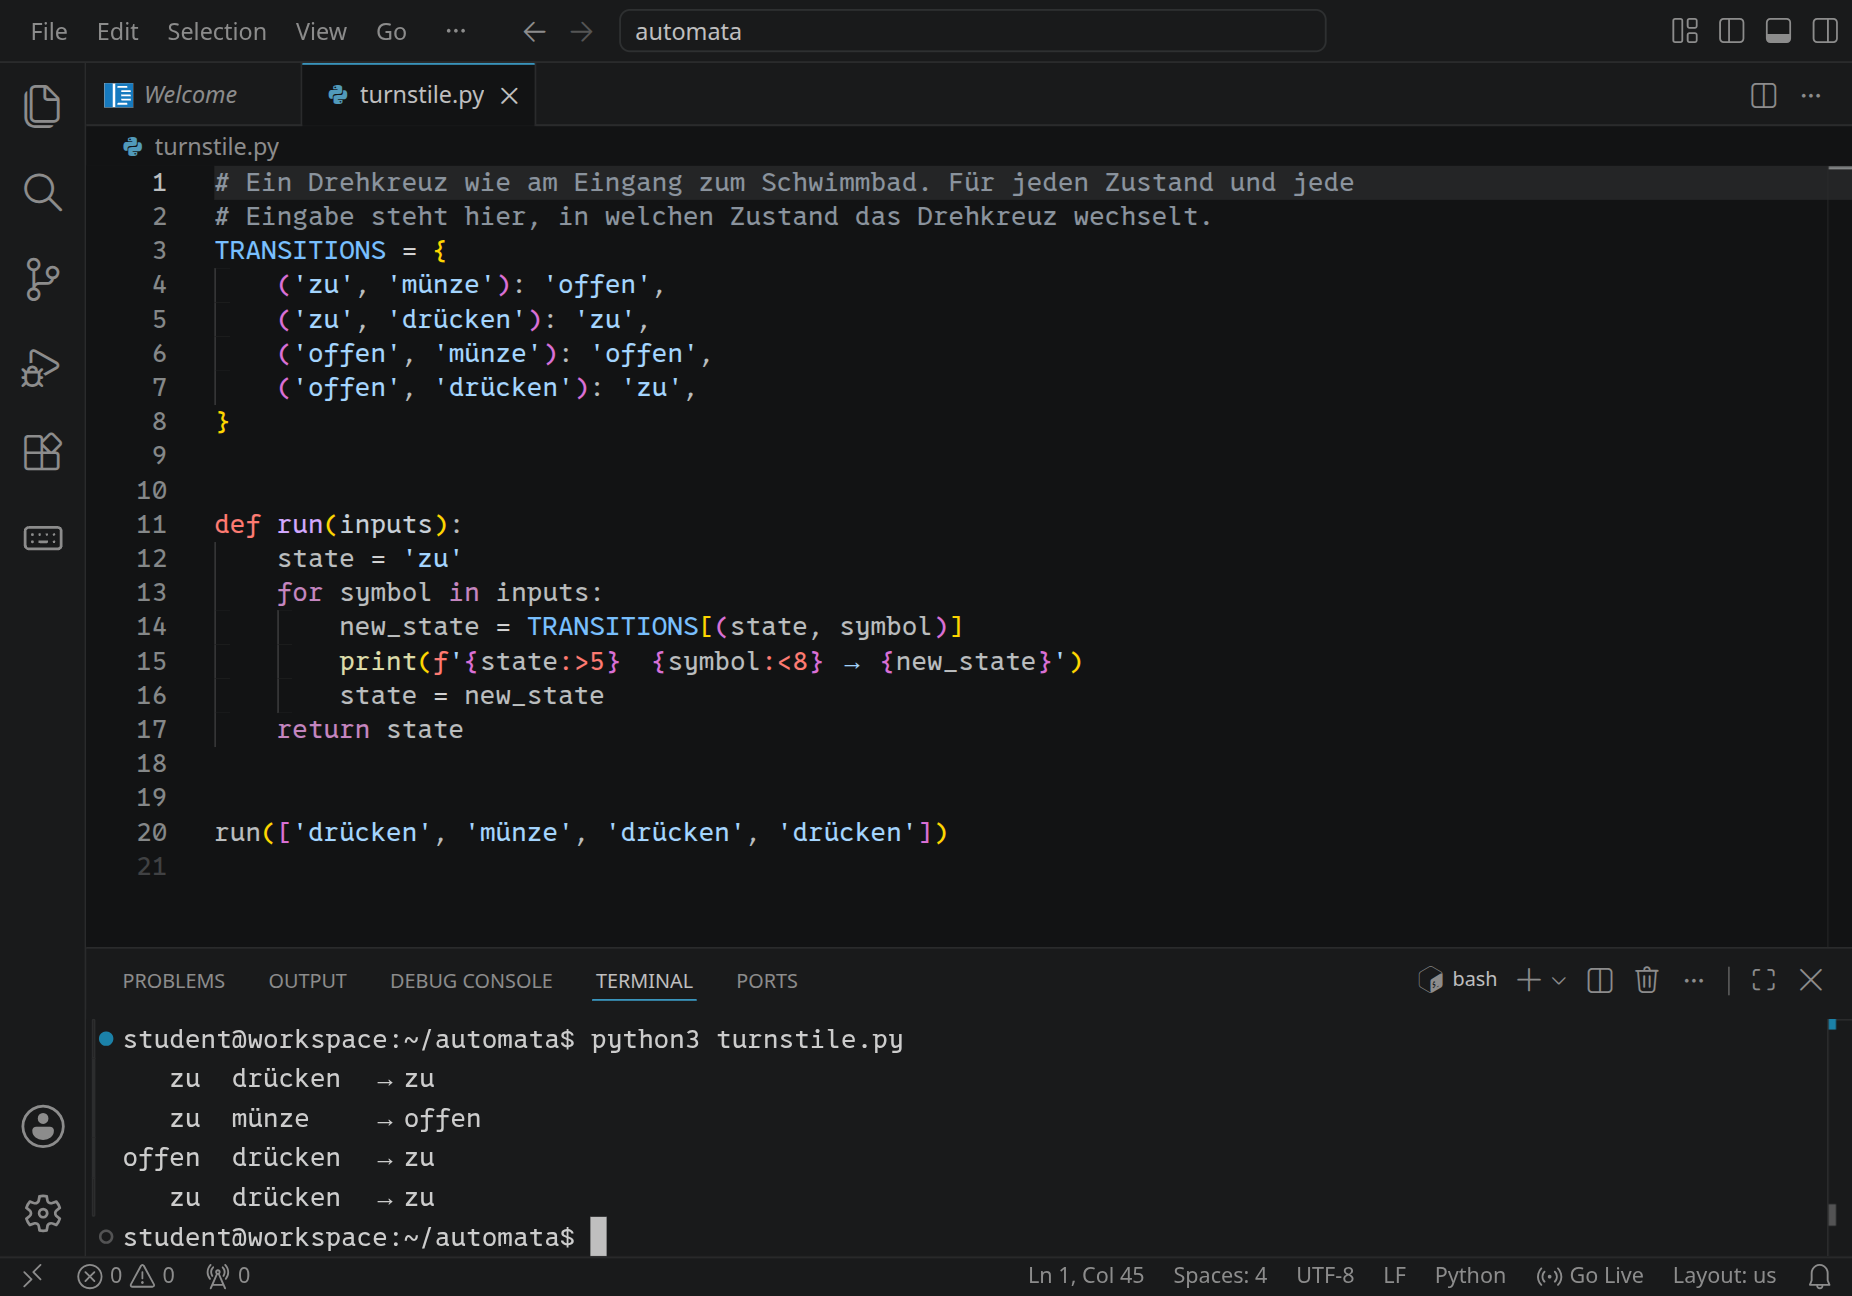Open the Search view
This screenshot has width=1852, height=1296.
(42, 192)
